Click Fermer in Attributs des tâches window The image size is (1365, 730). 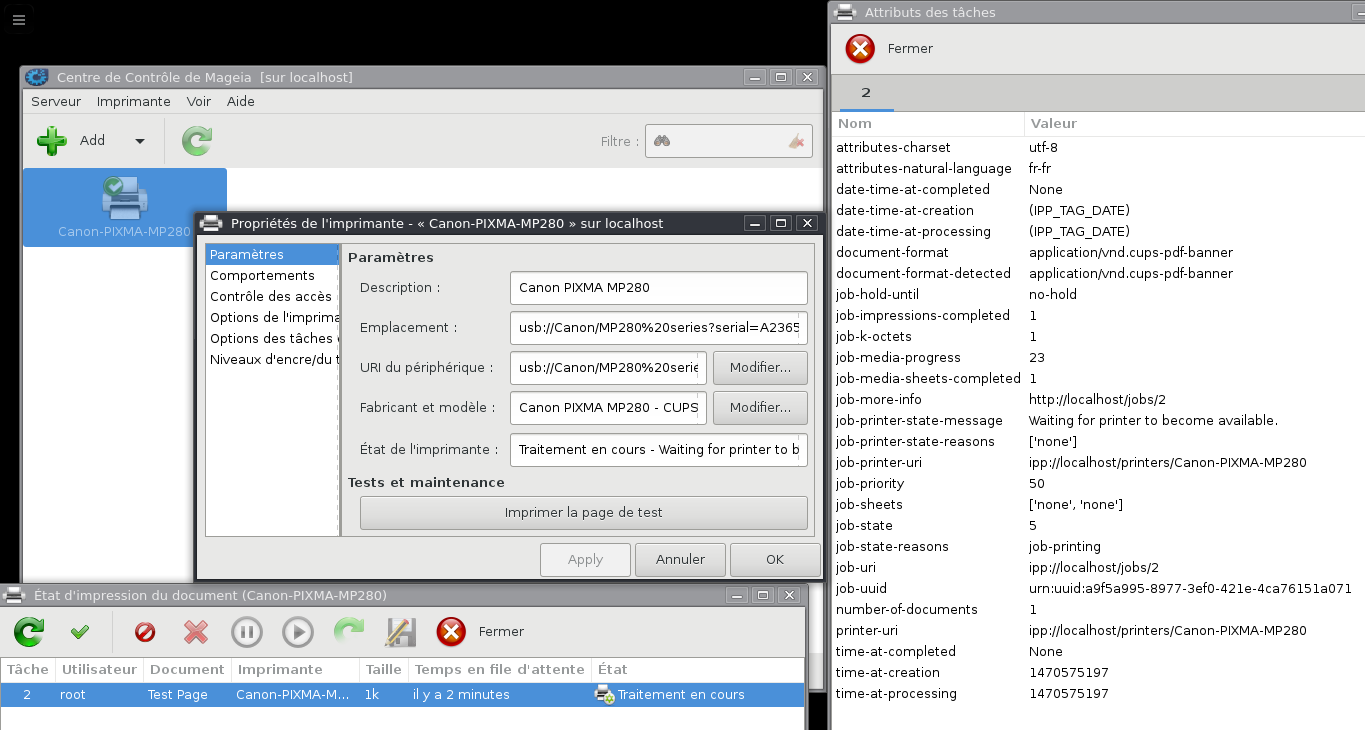click(889, 48)
